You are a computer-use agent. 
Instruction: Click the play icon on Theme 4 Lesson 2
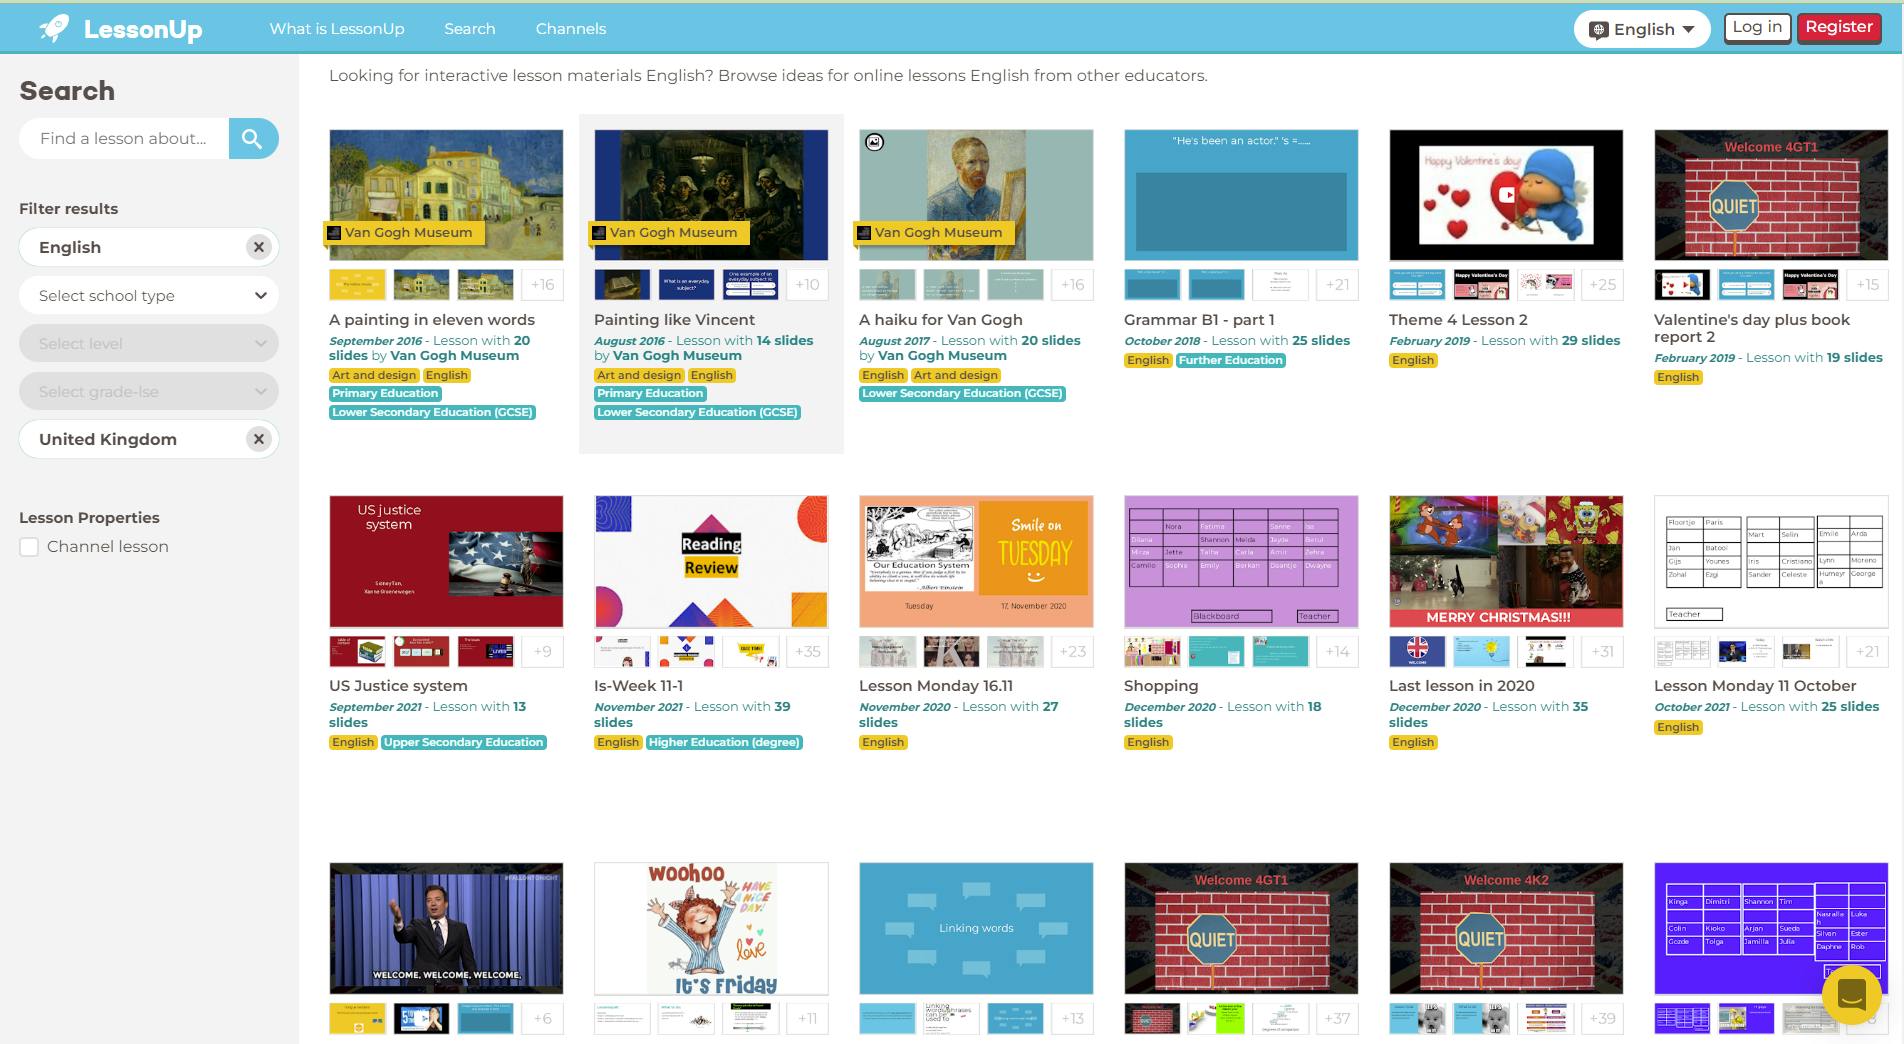1506,195
